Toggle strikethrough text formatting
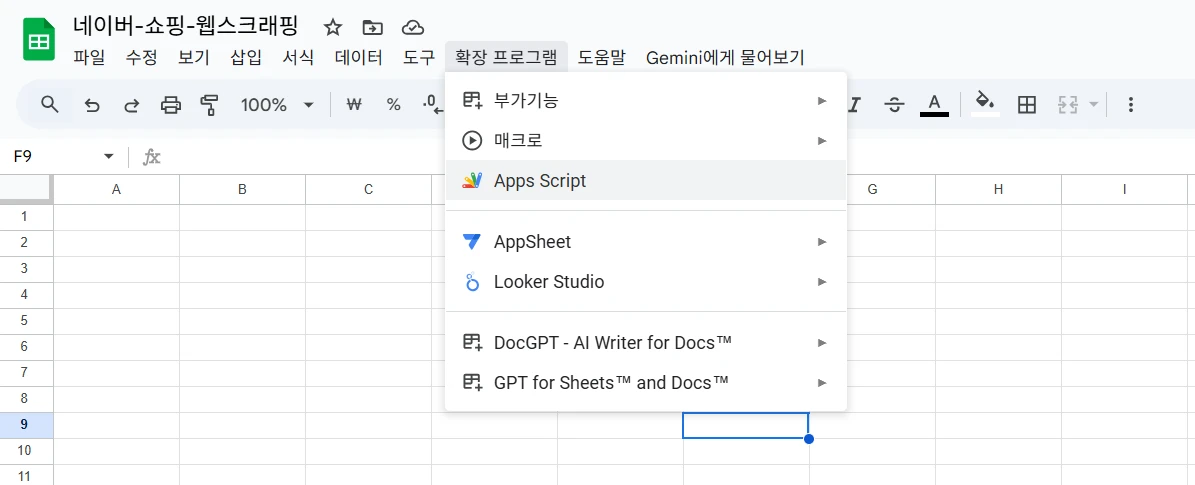Image resolution: width=1195 pixels, height=485 pixels. pos(894,105)
